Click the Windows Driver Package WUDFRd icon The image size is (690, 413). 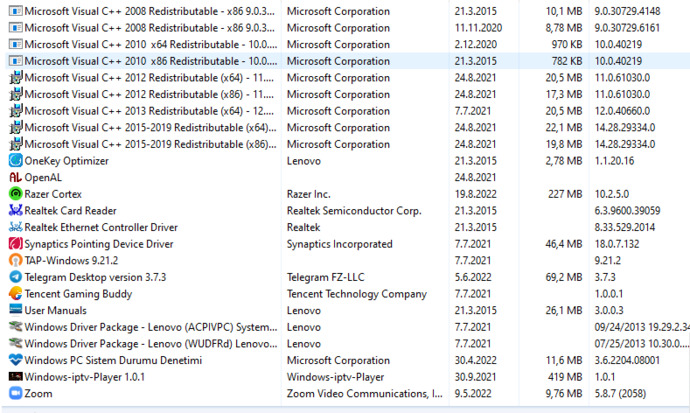(x=15, y=344)
